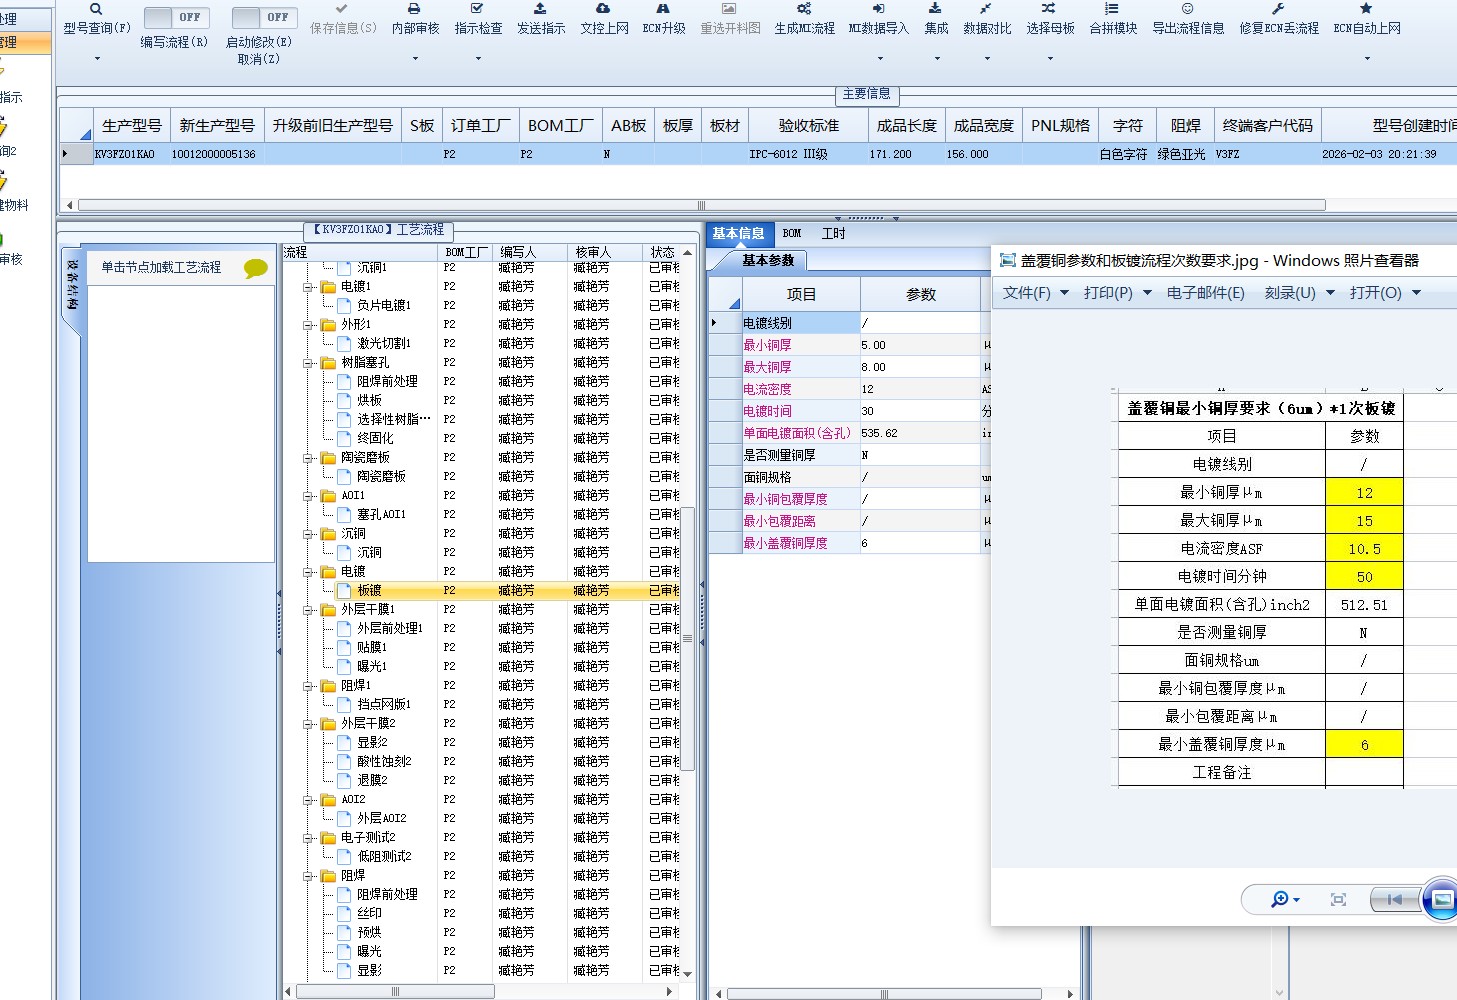
Task: Click the folder icon of 树脂塞孔 node
Action: (329, 363)
